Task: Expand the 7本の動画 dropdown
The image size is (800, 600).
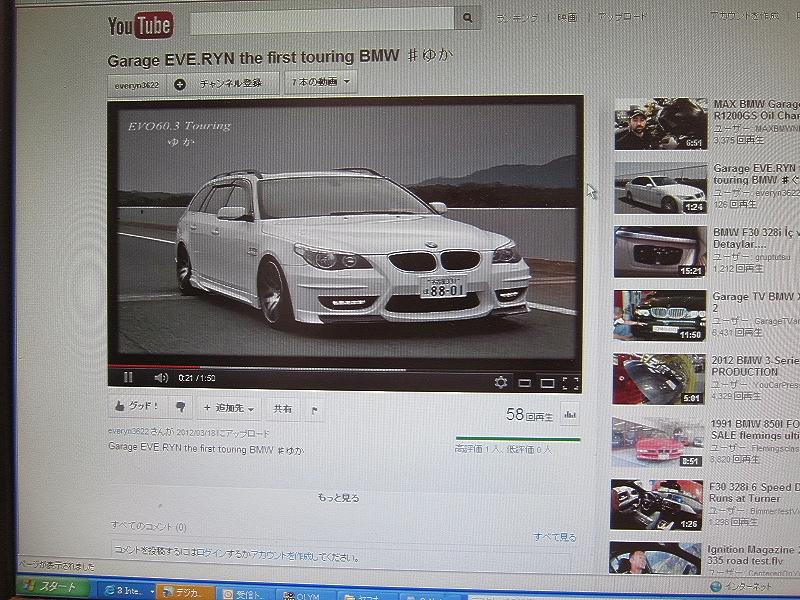Action: 320,82
